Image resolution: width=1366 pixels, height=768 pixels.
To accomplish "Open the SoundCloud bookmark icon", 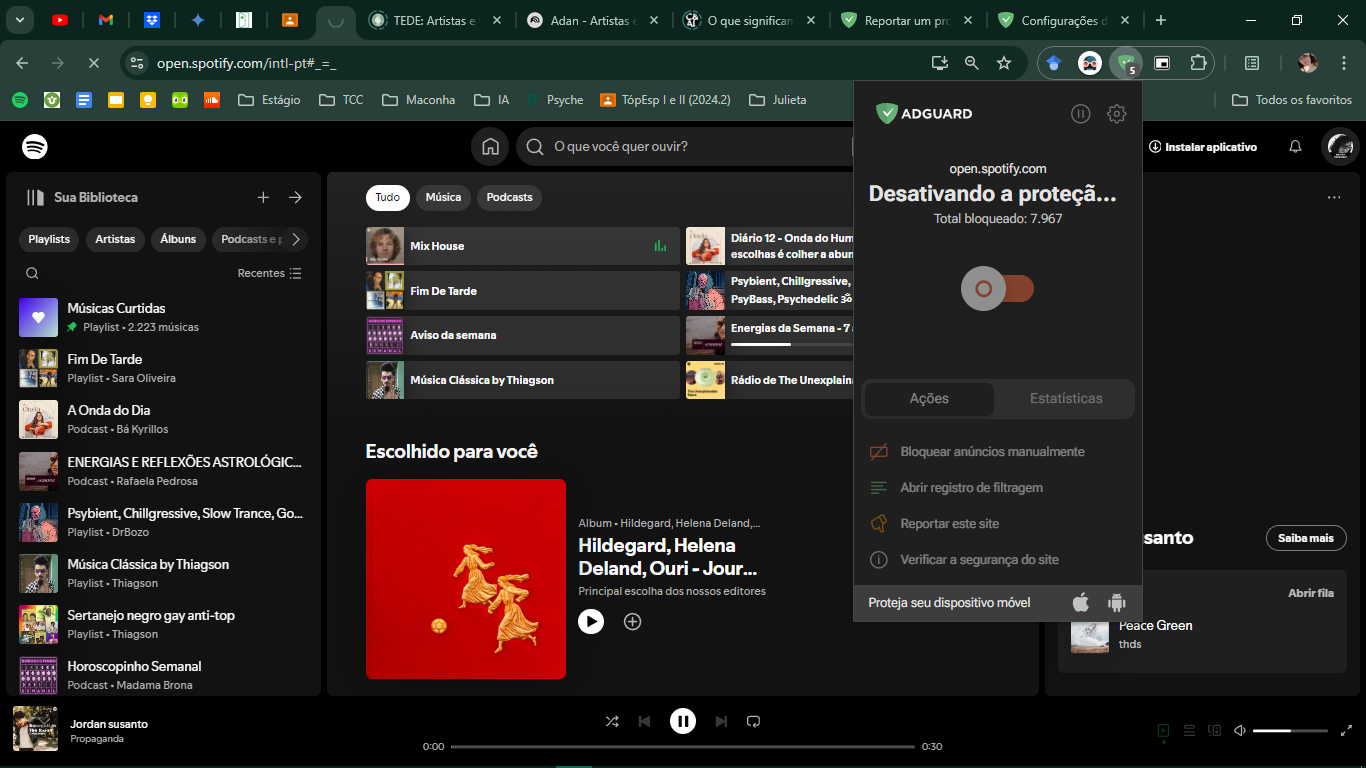I will pyautogui.click(x=211, y=100).
